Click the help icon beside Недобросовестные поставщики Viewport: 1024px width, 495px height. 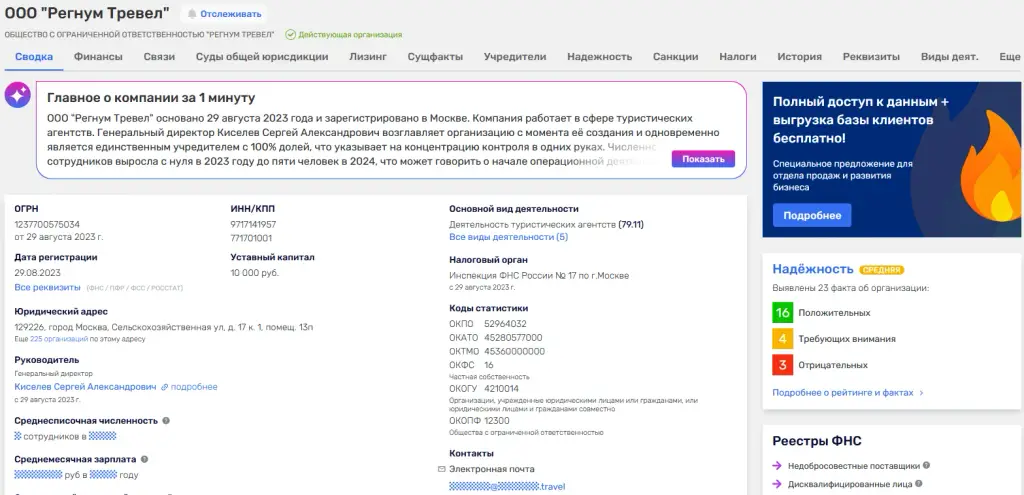pyautogui.click(x=927, y=466)
